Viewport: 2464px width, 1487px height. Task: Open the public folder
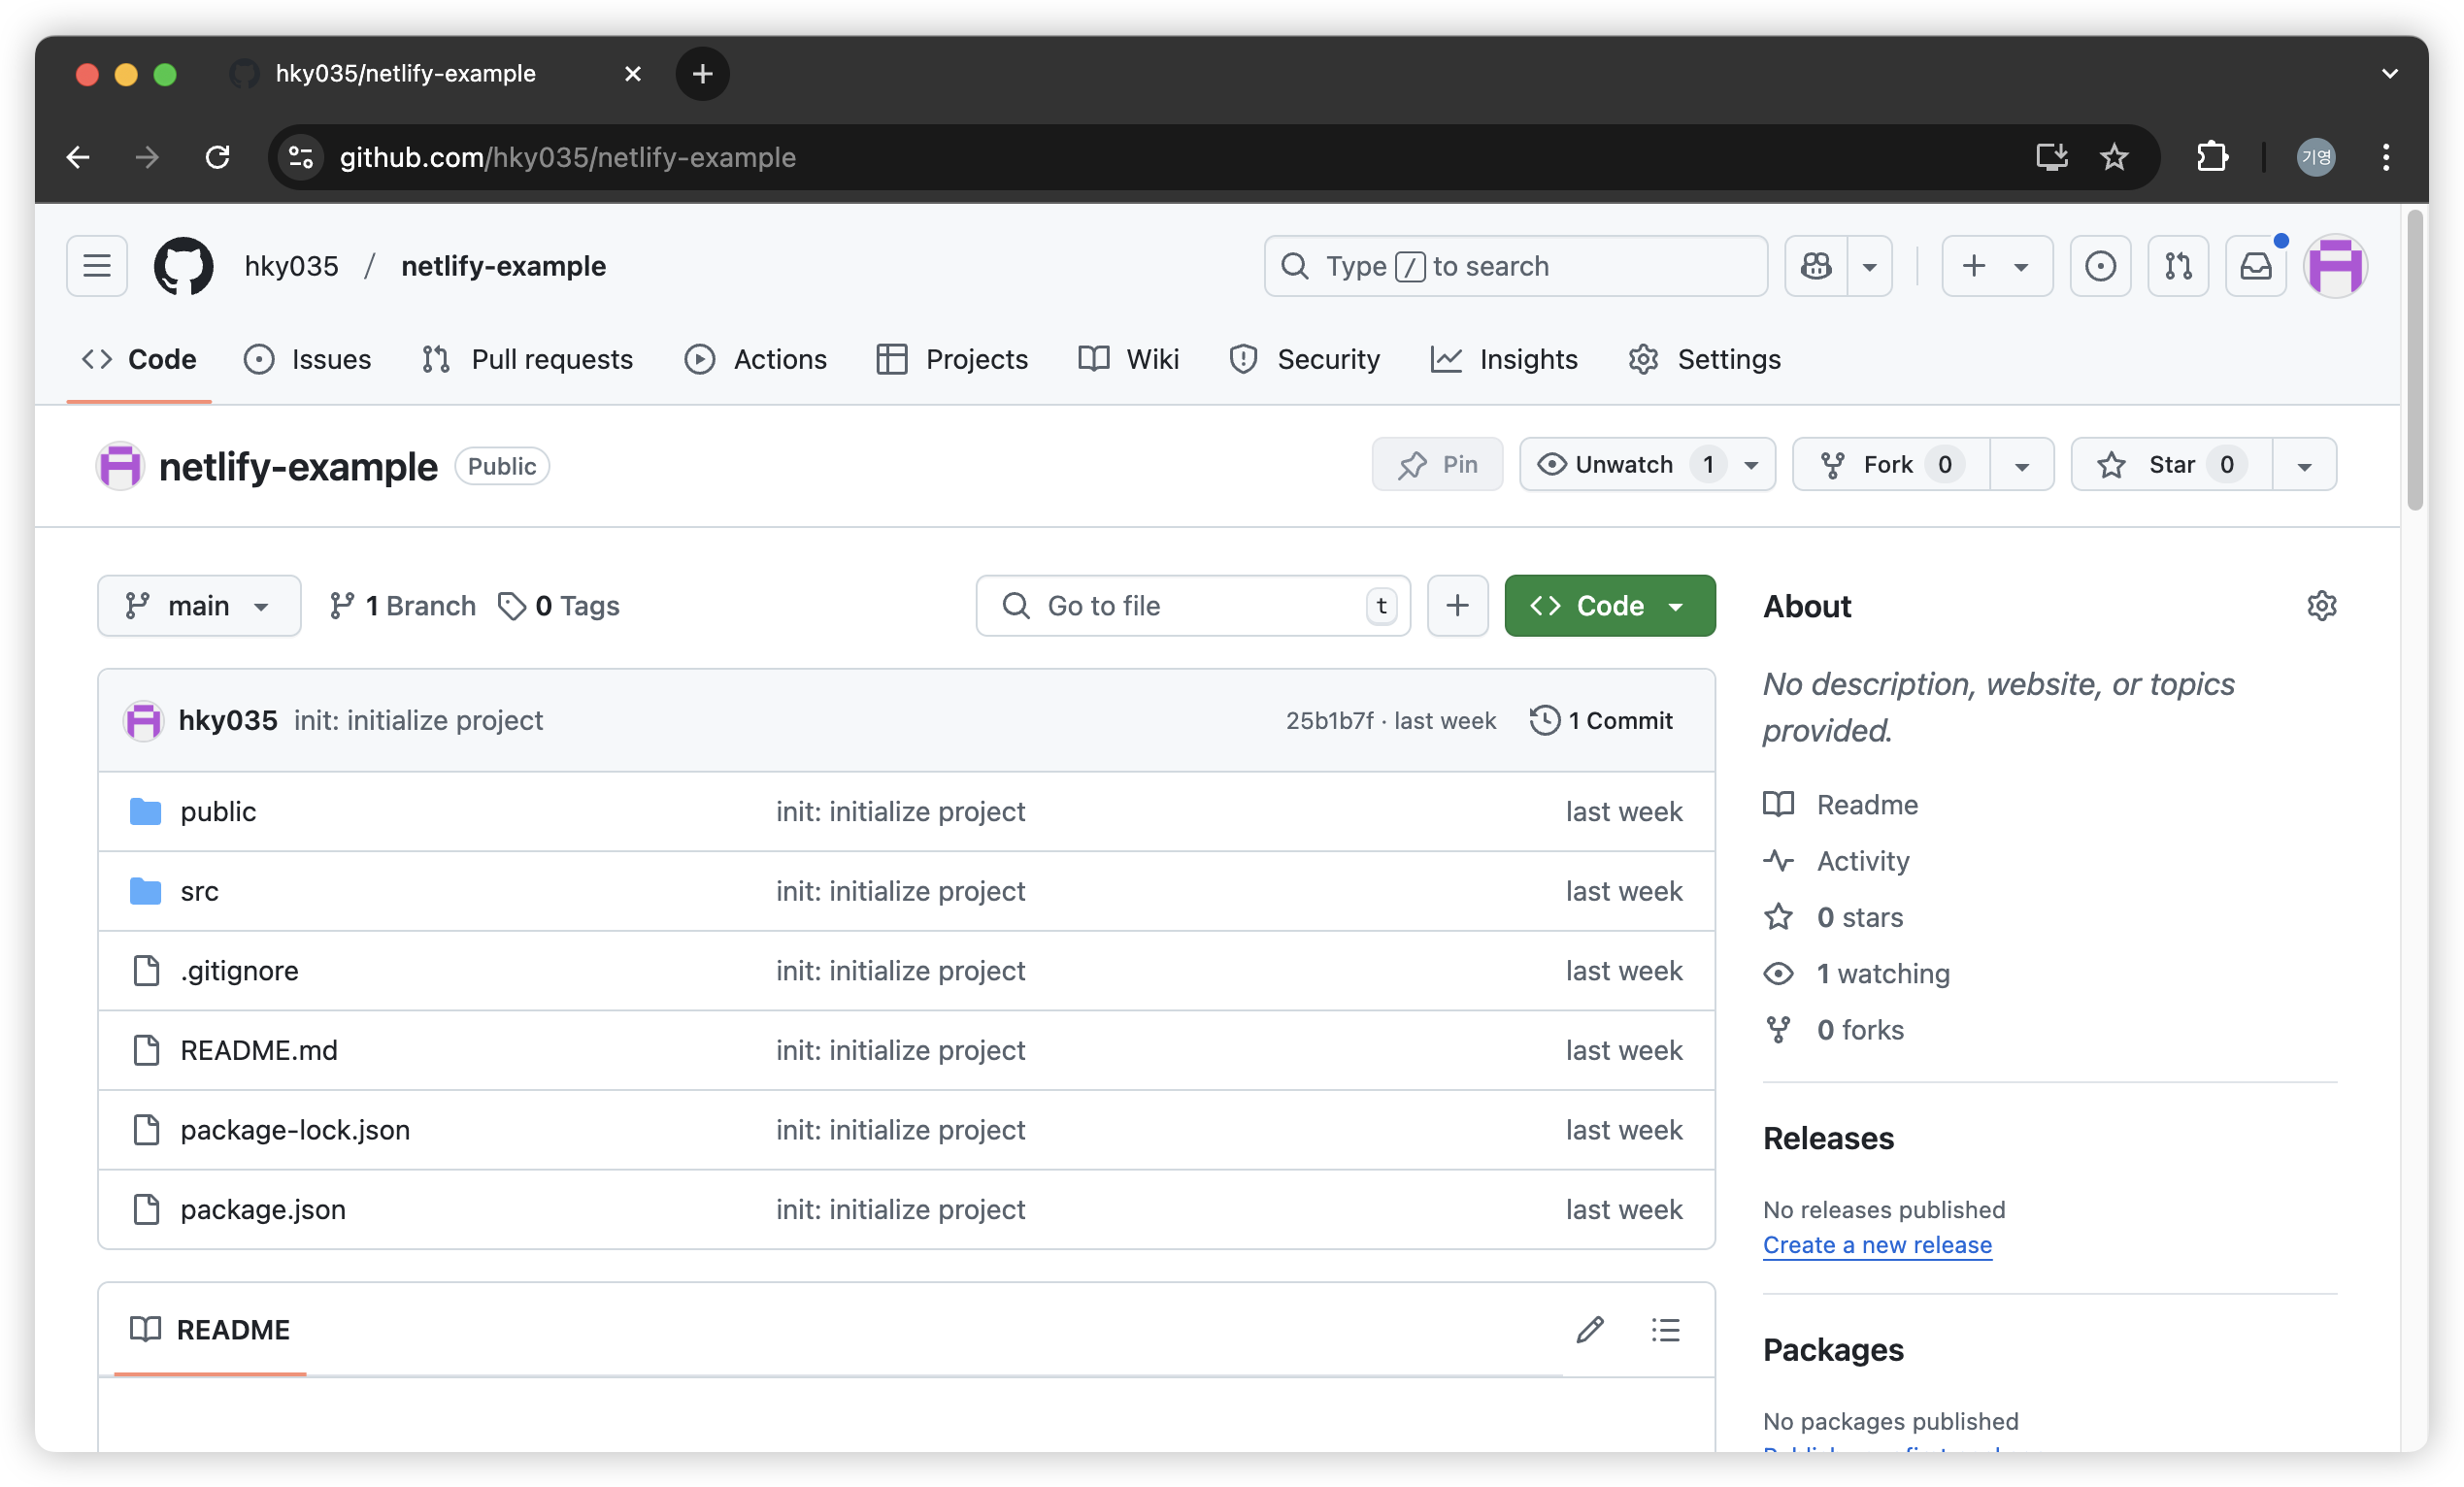[x=218, y=812]
